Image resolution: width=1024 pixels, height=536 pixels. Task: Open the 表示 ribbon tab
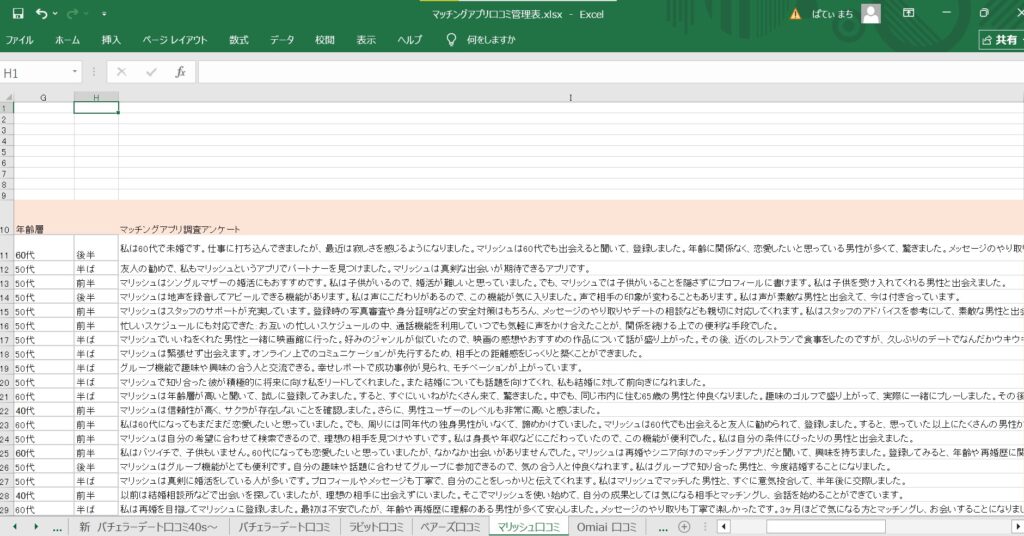point(366,40)
